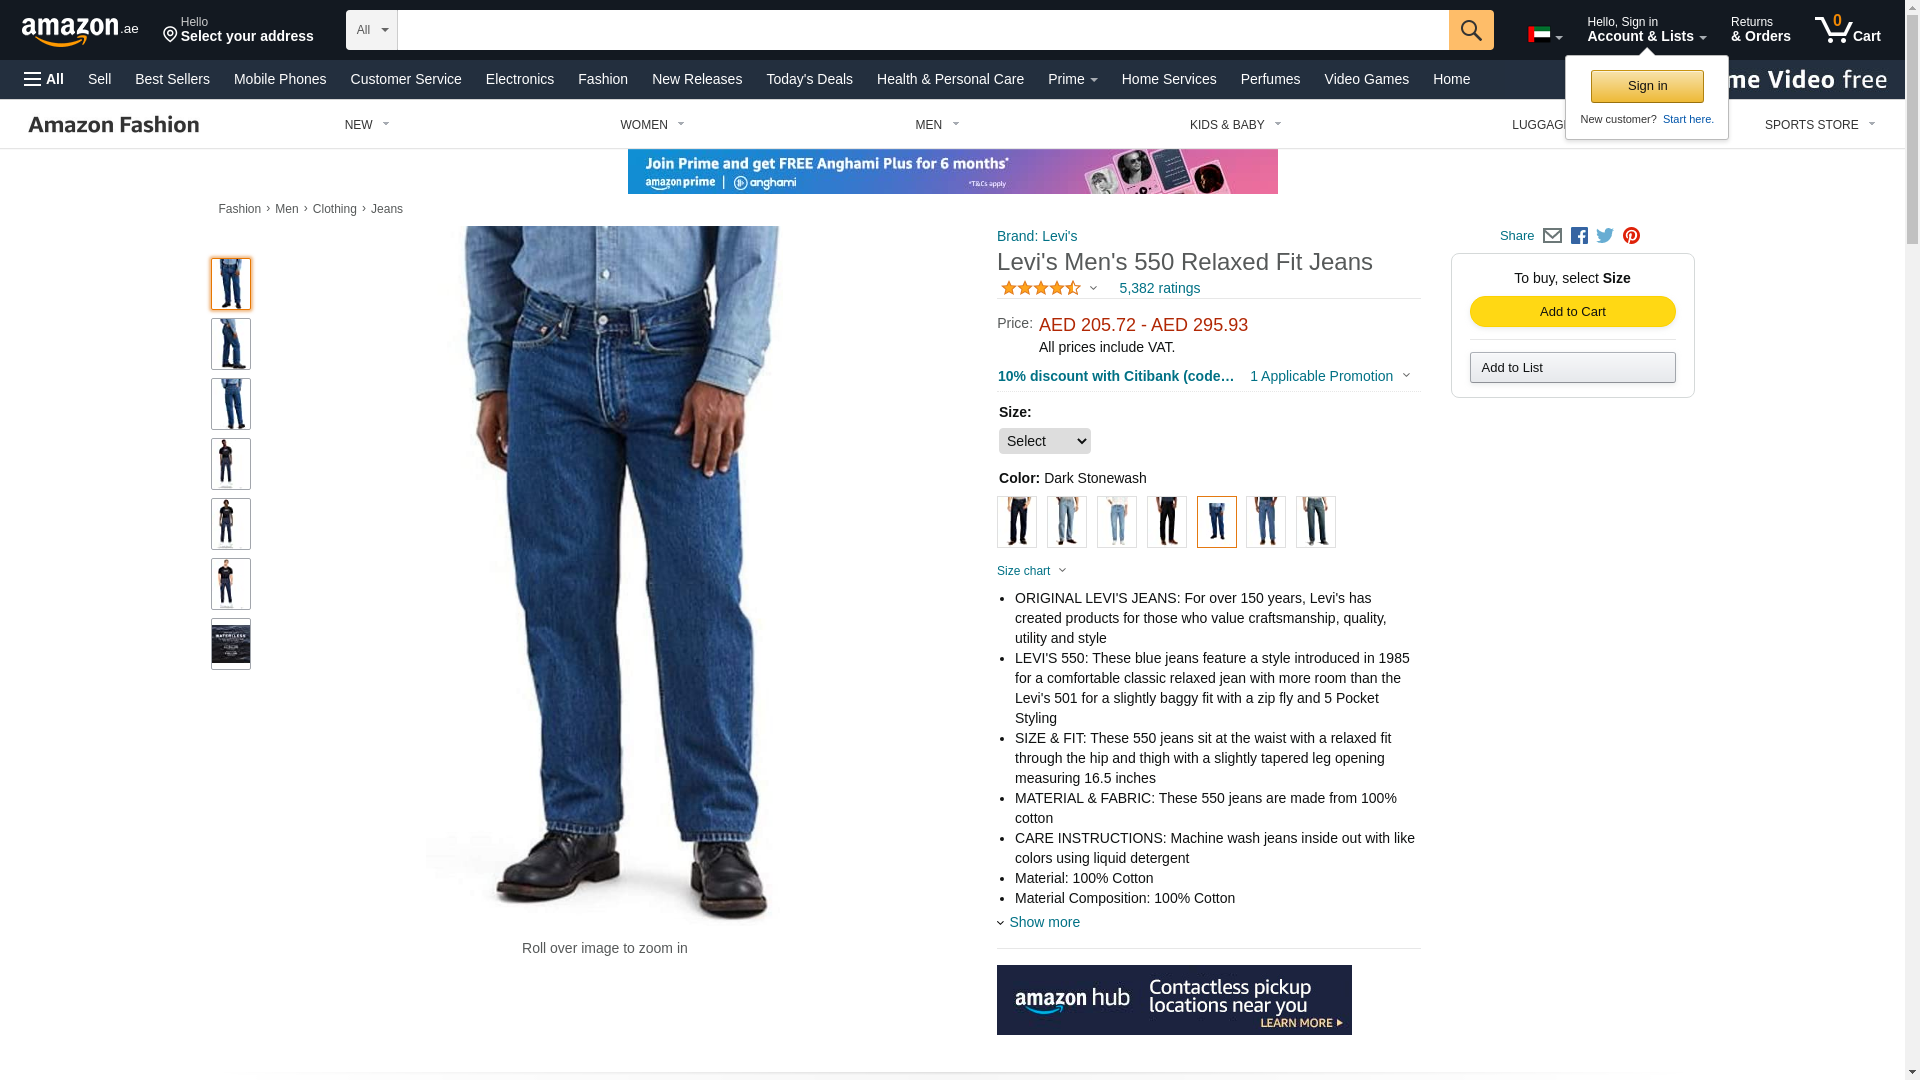Share the product on Twitter icon
The width and height of the screenshot is (1920, 1080).
pyautogui.click(x=1605, y=236)
